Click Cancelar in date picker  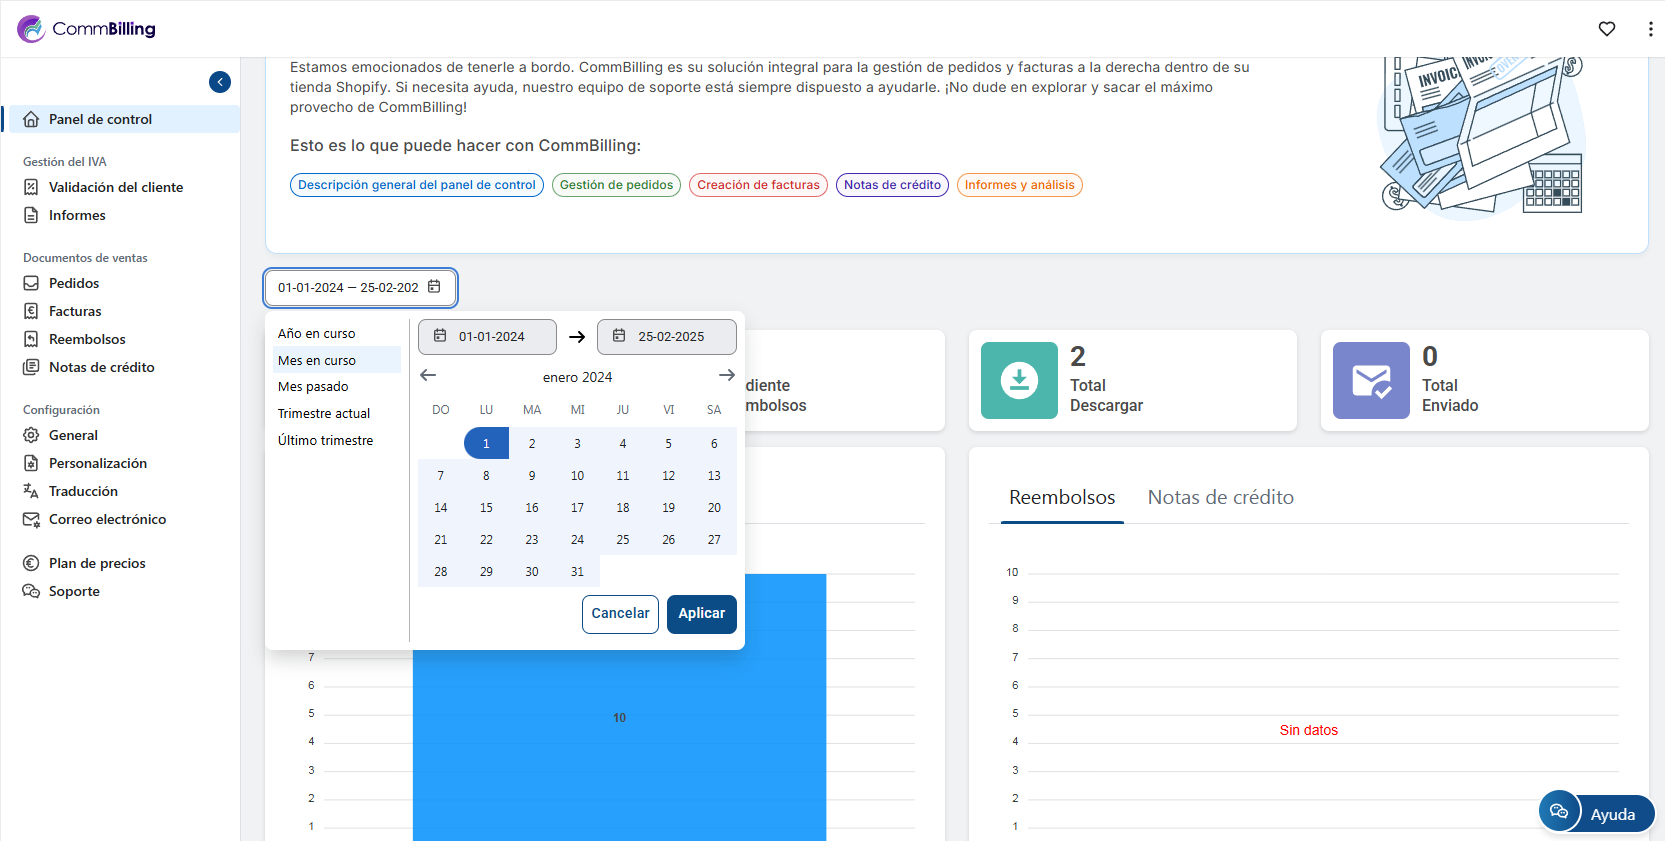[620, 614]
